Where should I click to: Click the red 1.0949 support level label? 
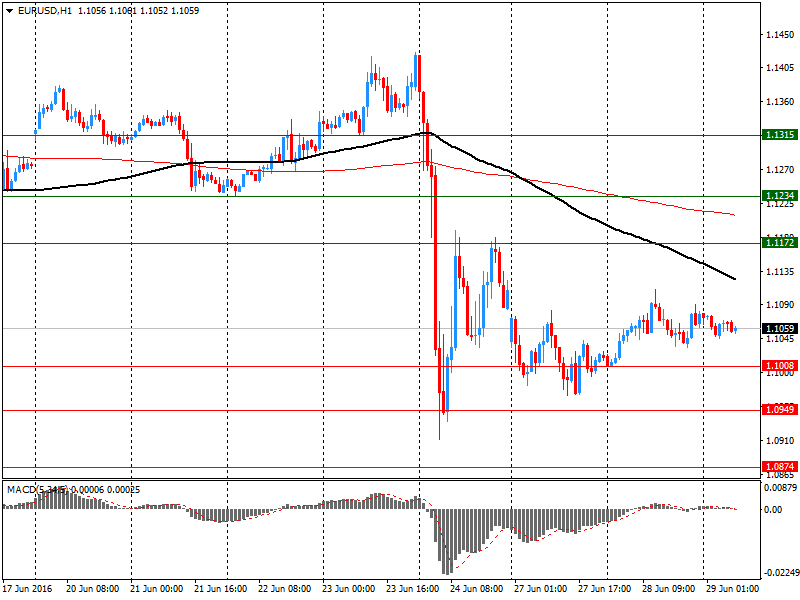(x=780, y=409)
